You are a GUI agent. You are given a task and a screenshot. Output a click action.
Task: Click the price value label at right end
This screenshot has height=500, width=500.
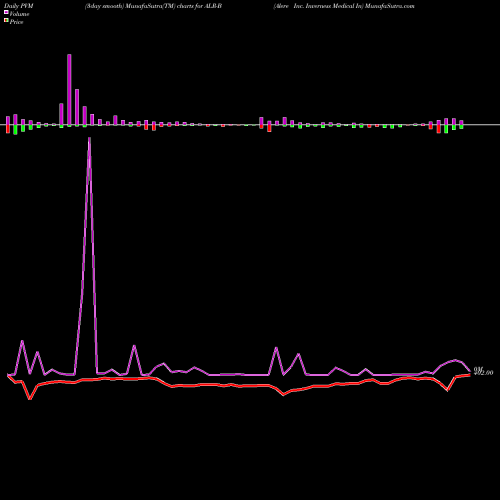coord(484,373)
